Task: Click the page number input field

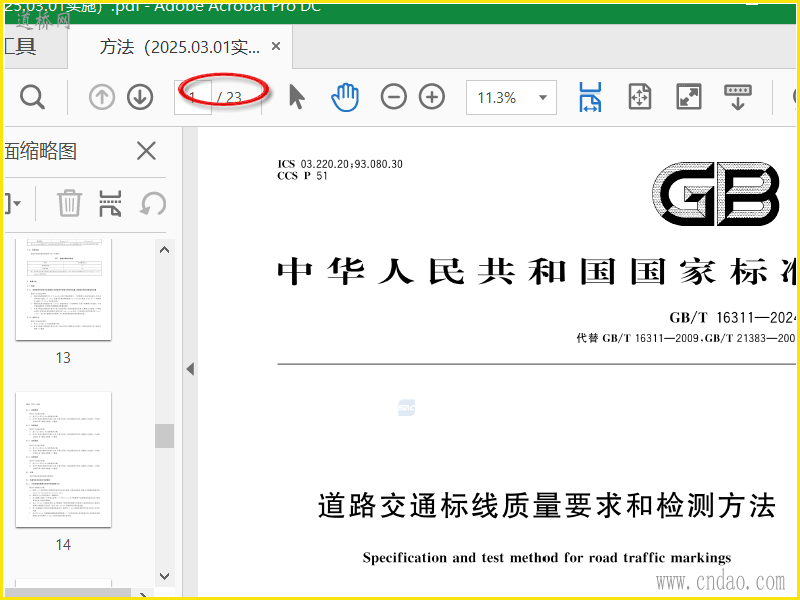Action: point(193,97)
